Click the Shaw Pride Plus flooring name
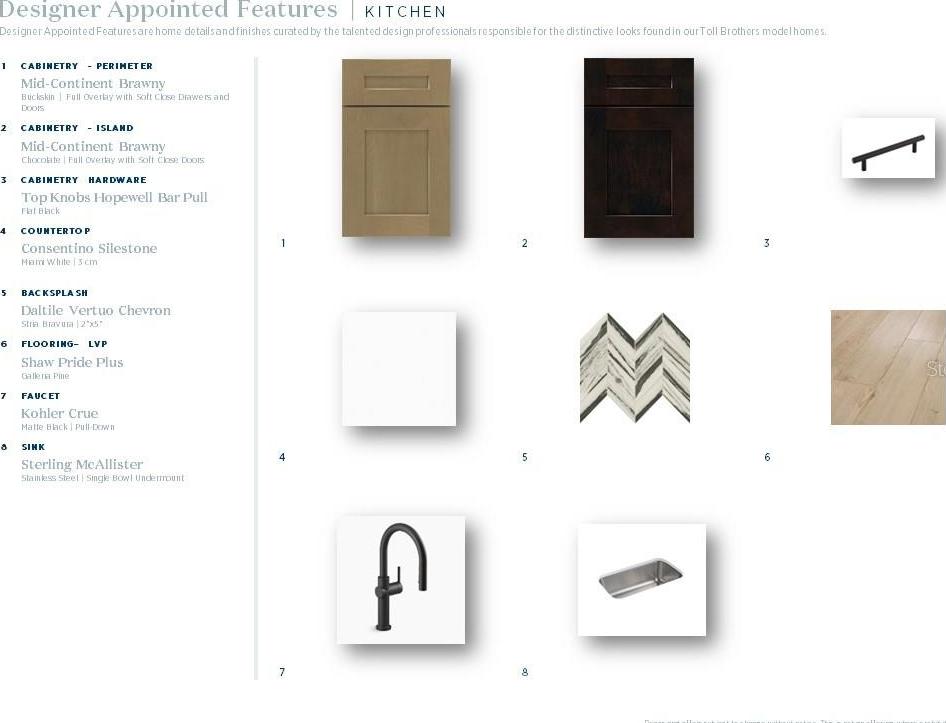The height and width of the screenshot is (723, 946). point(72,362)
